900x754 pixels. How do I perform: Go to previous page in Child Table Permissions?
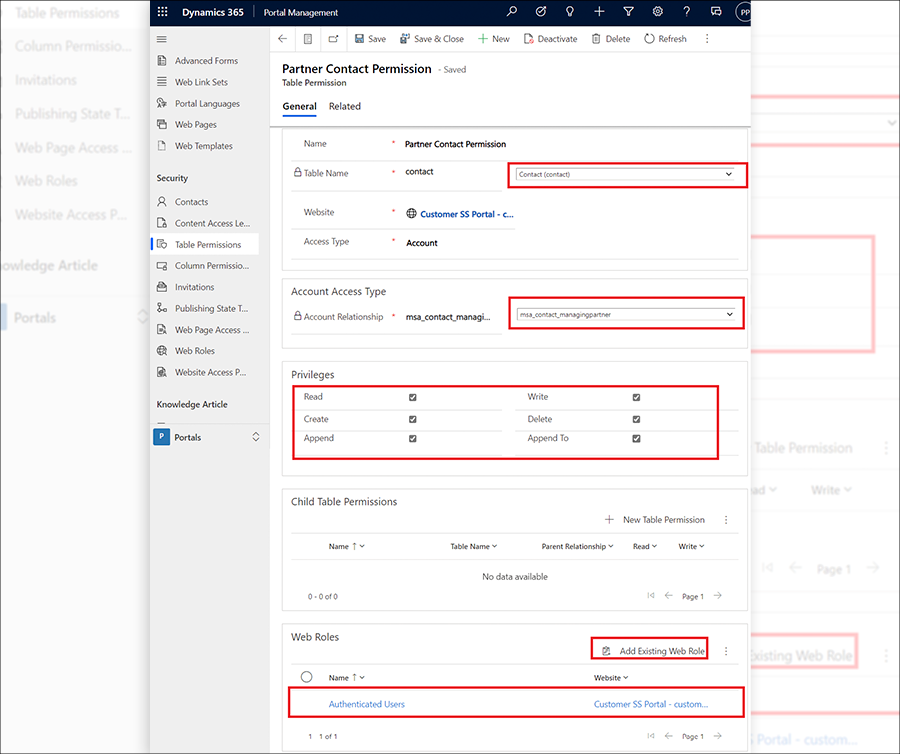tap(669, 596)
